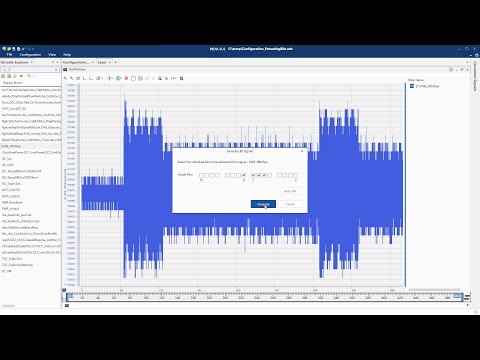Viewport: 480px width, 360px height.
Task: Uncheck bit 6 checkbox in dialog
Action: [x=259, y=175]
